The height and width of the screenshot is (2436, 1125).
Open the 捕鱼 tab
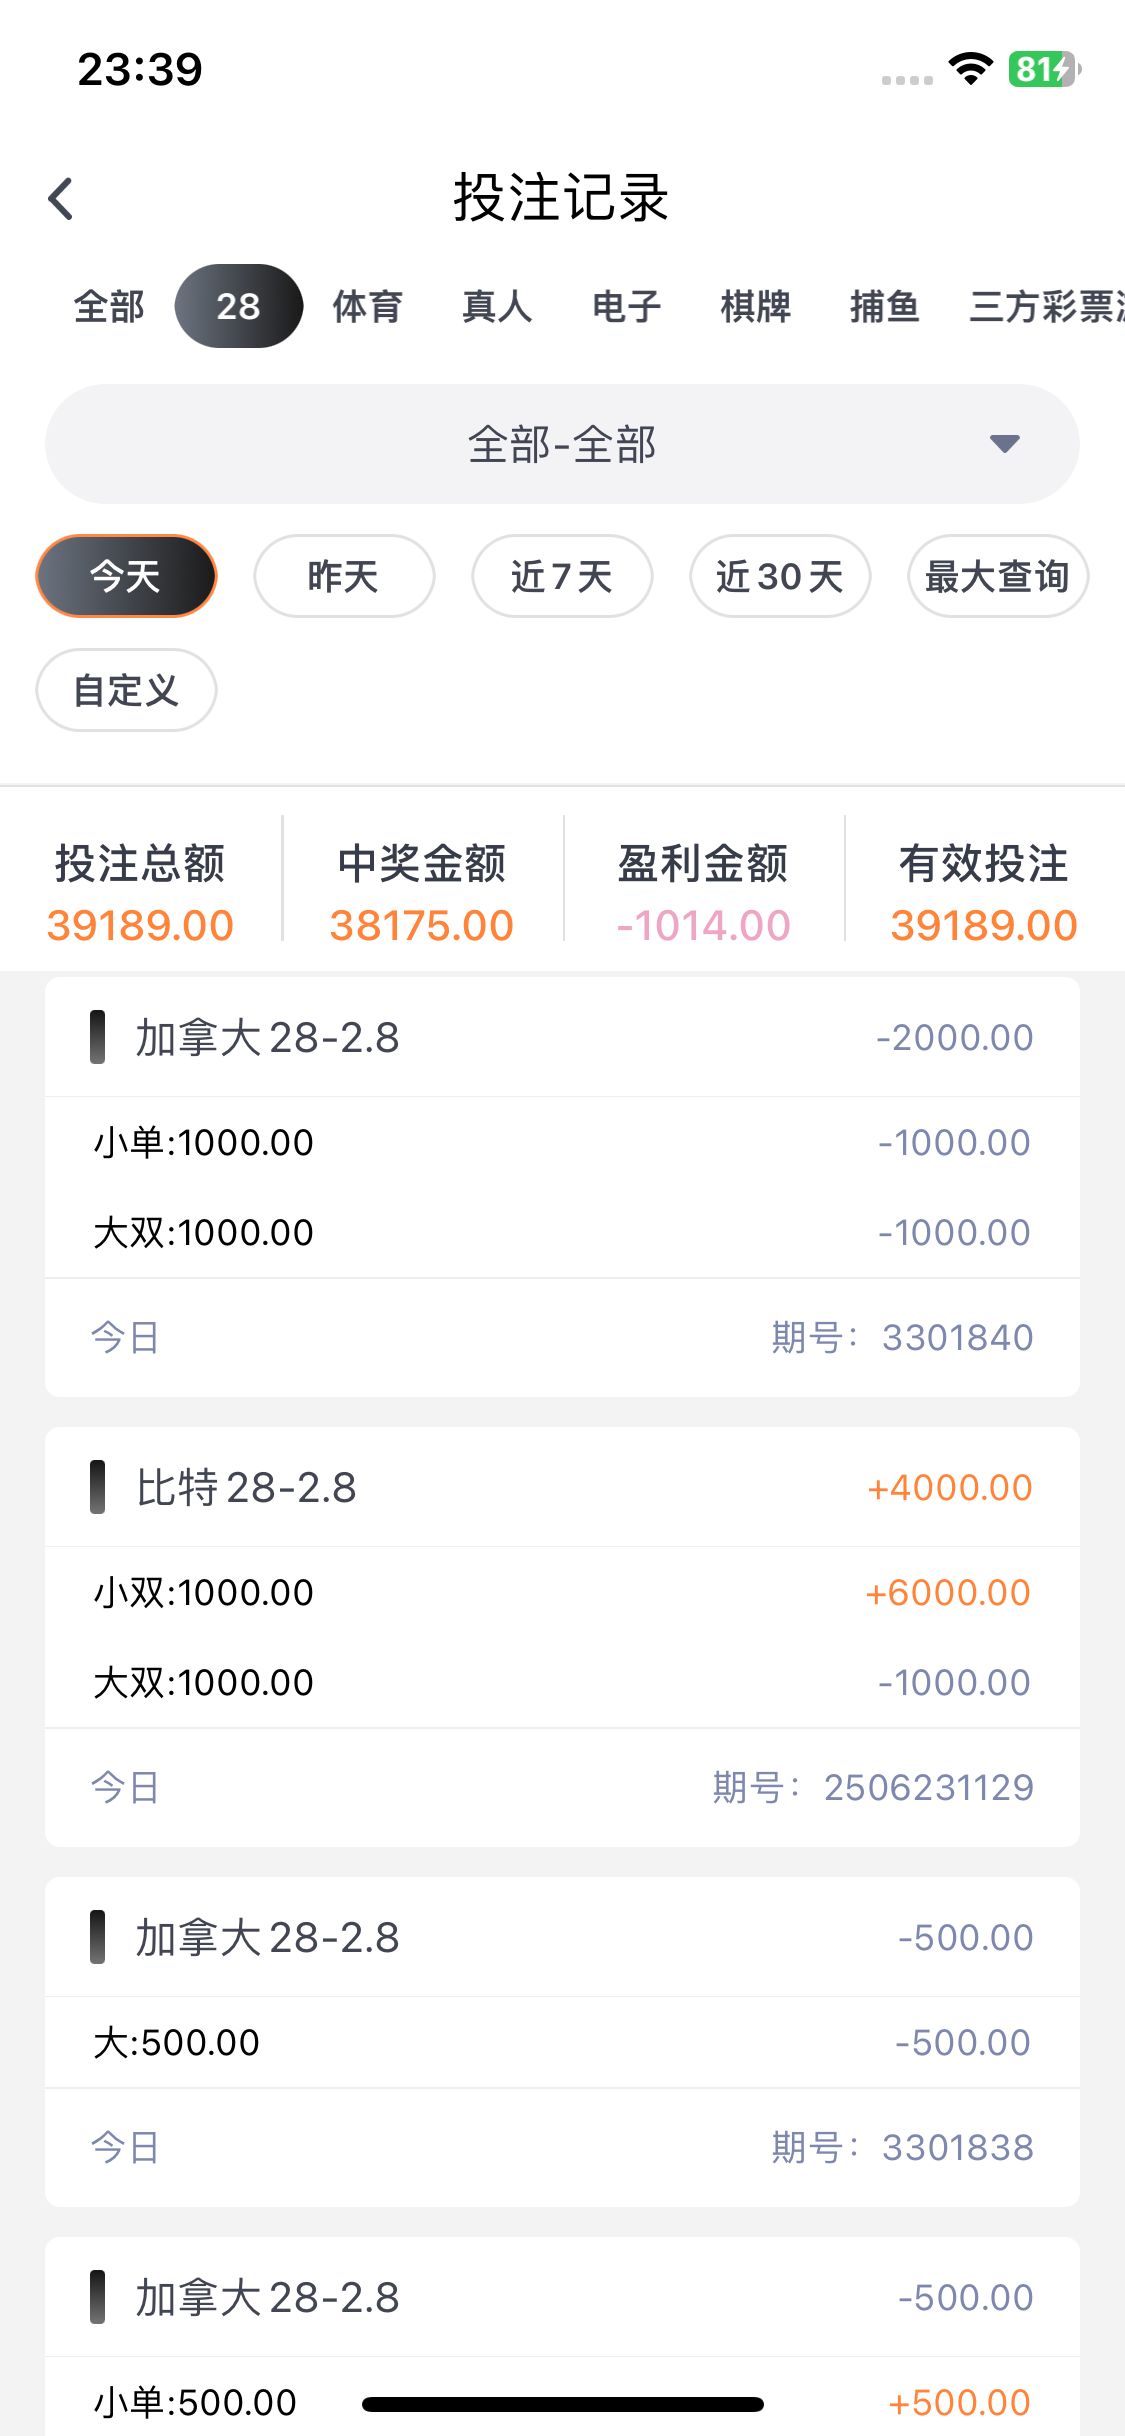pyautogui.click(x=885, y=306)
